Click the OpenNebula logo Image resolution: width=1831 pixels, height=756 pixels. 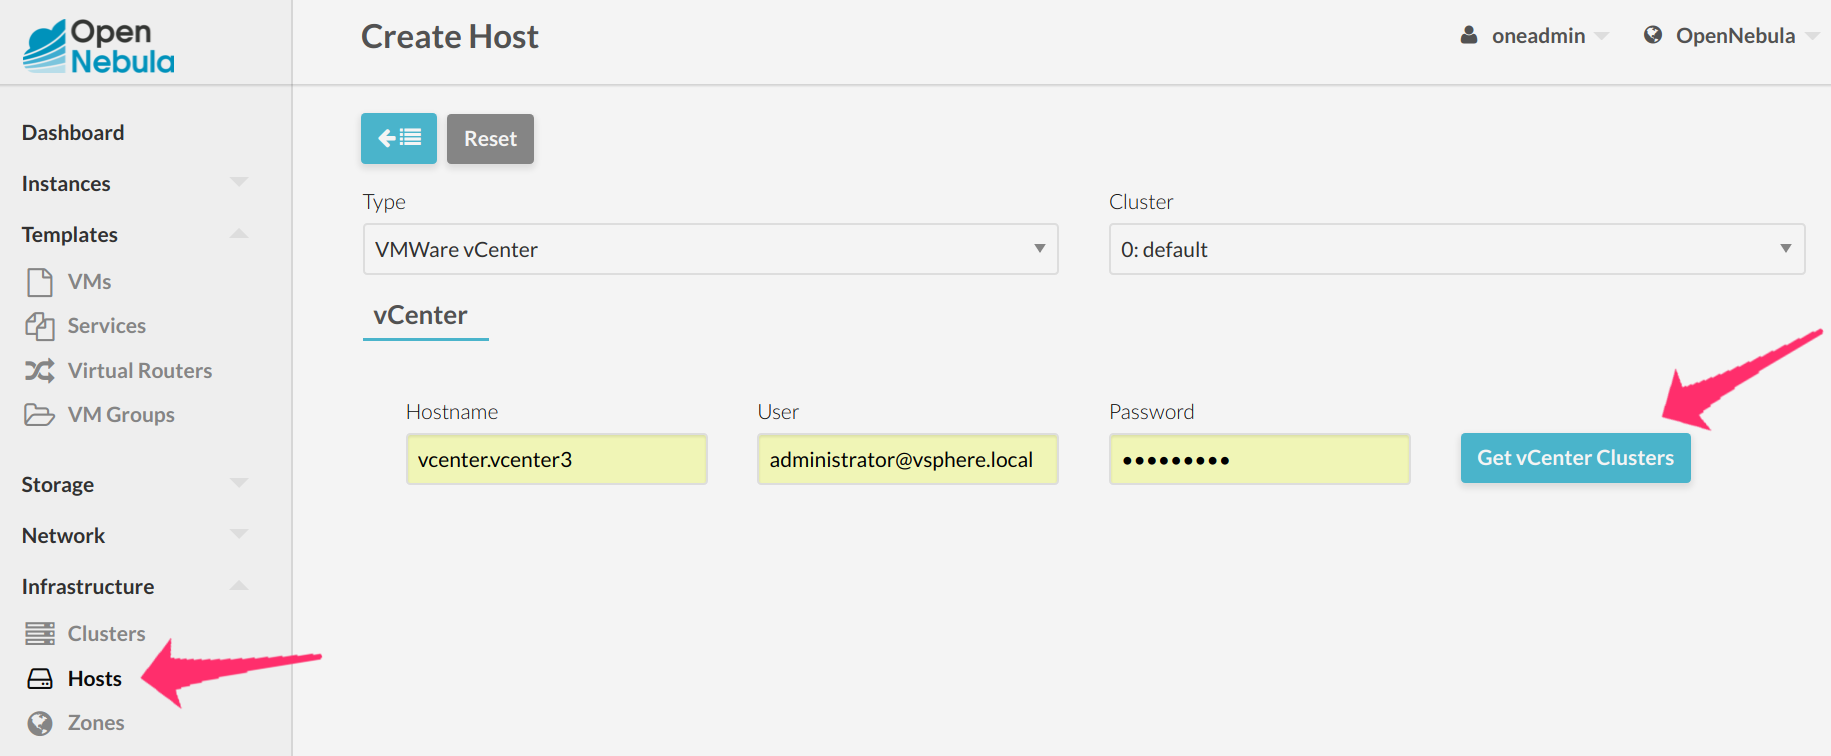(98, 46)
